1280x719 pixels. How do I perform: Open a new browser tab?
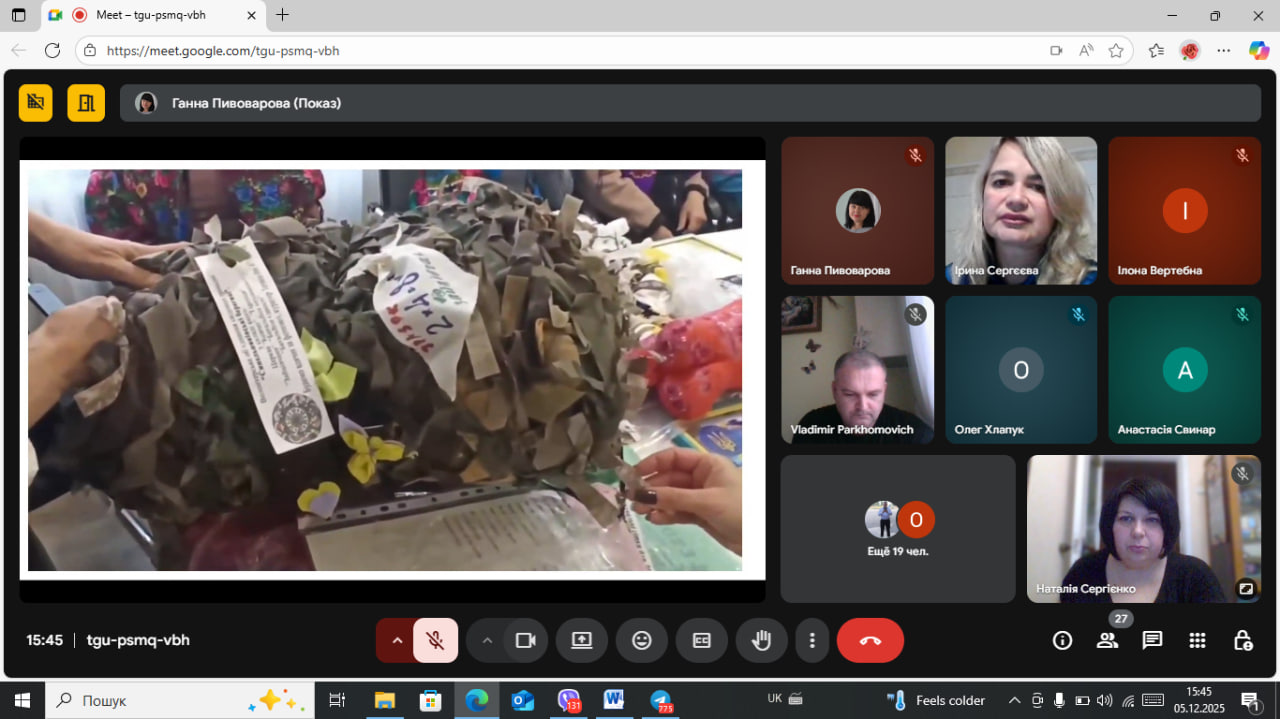click(283, 15)
